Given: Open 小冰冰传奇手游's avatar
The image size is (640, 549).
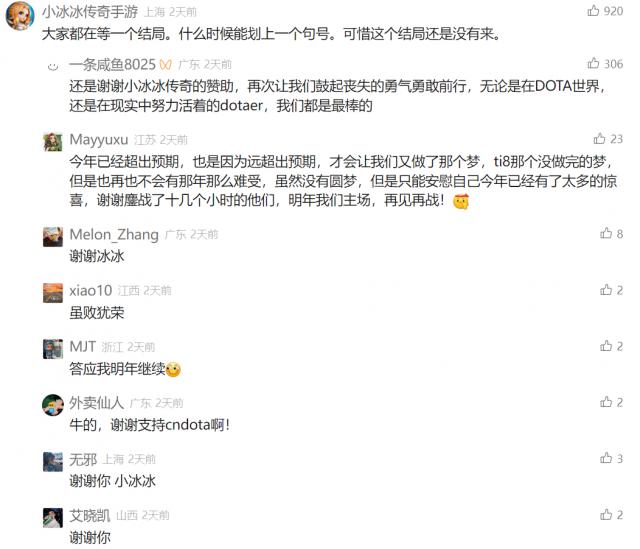Looking at the screenshot, I should point(20,16).
